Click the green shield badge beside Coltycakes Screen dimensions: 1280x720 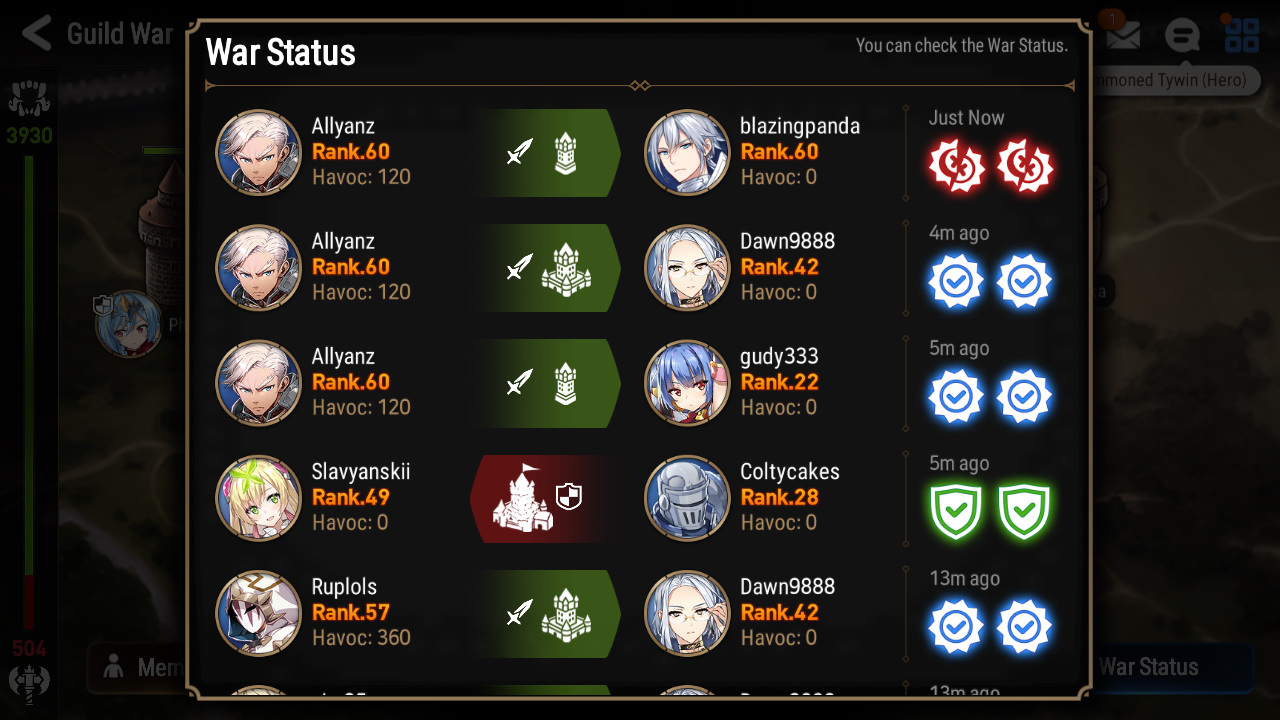(957, 511)
